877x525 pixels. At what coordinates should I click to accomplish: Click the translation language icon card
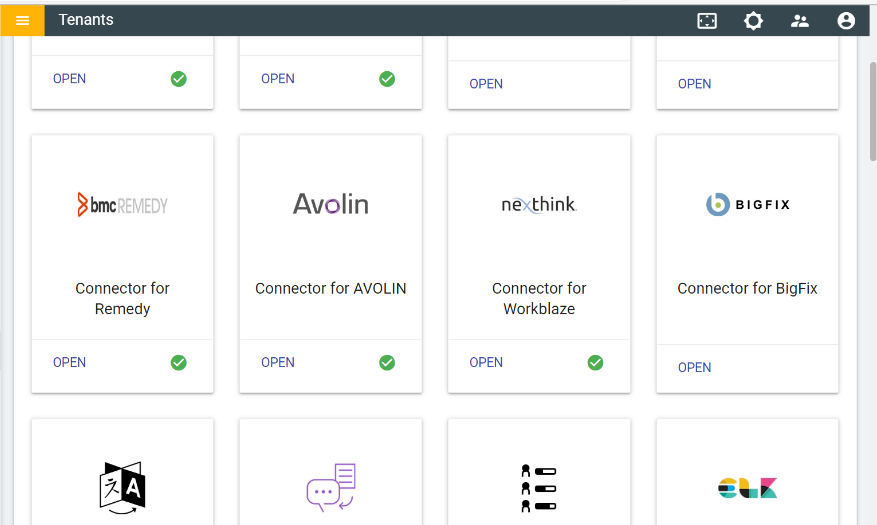click(x=122, y=488)
